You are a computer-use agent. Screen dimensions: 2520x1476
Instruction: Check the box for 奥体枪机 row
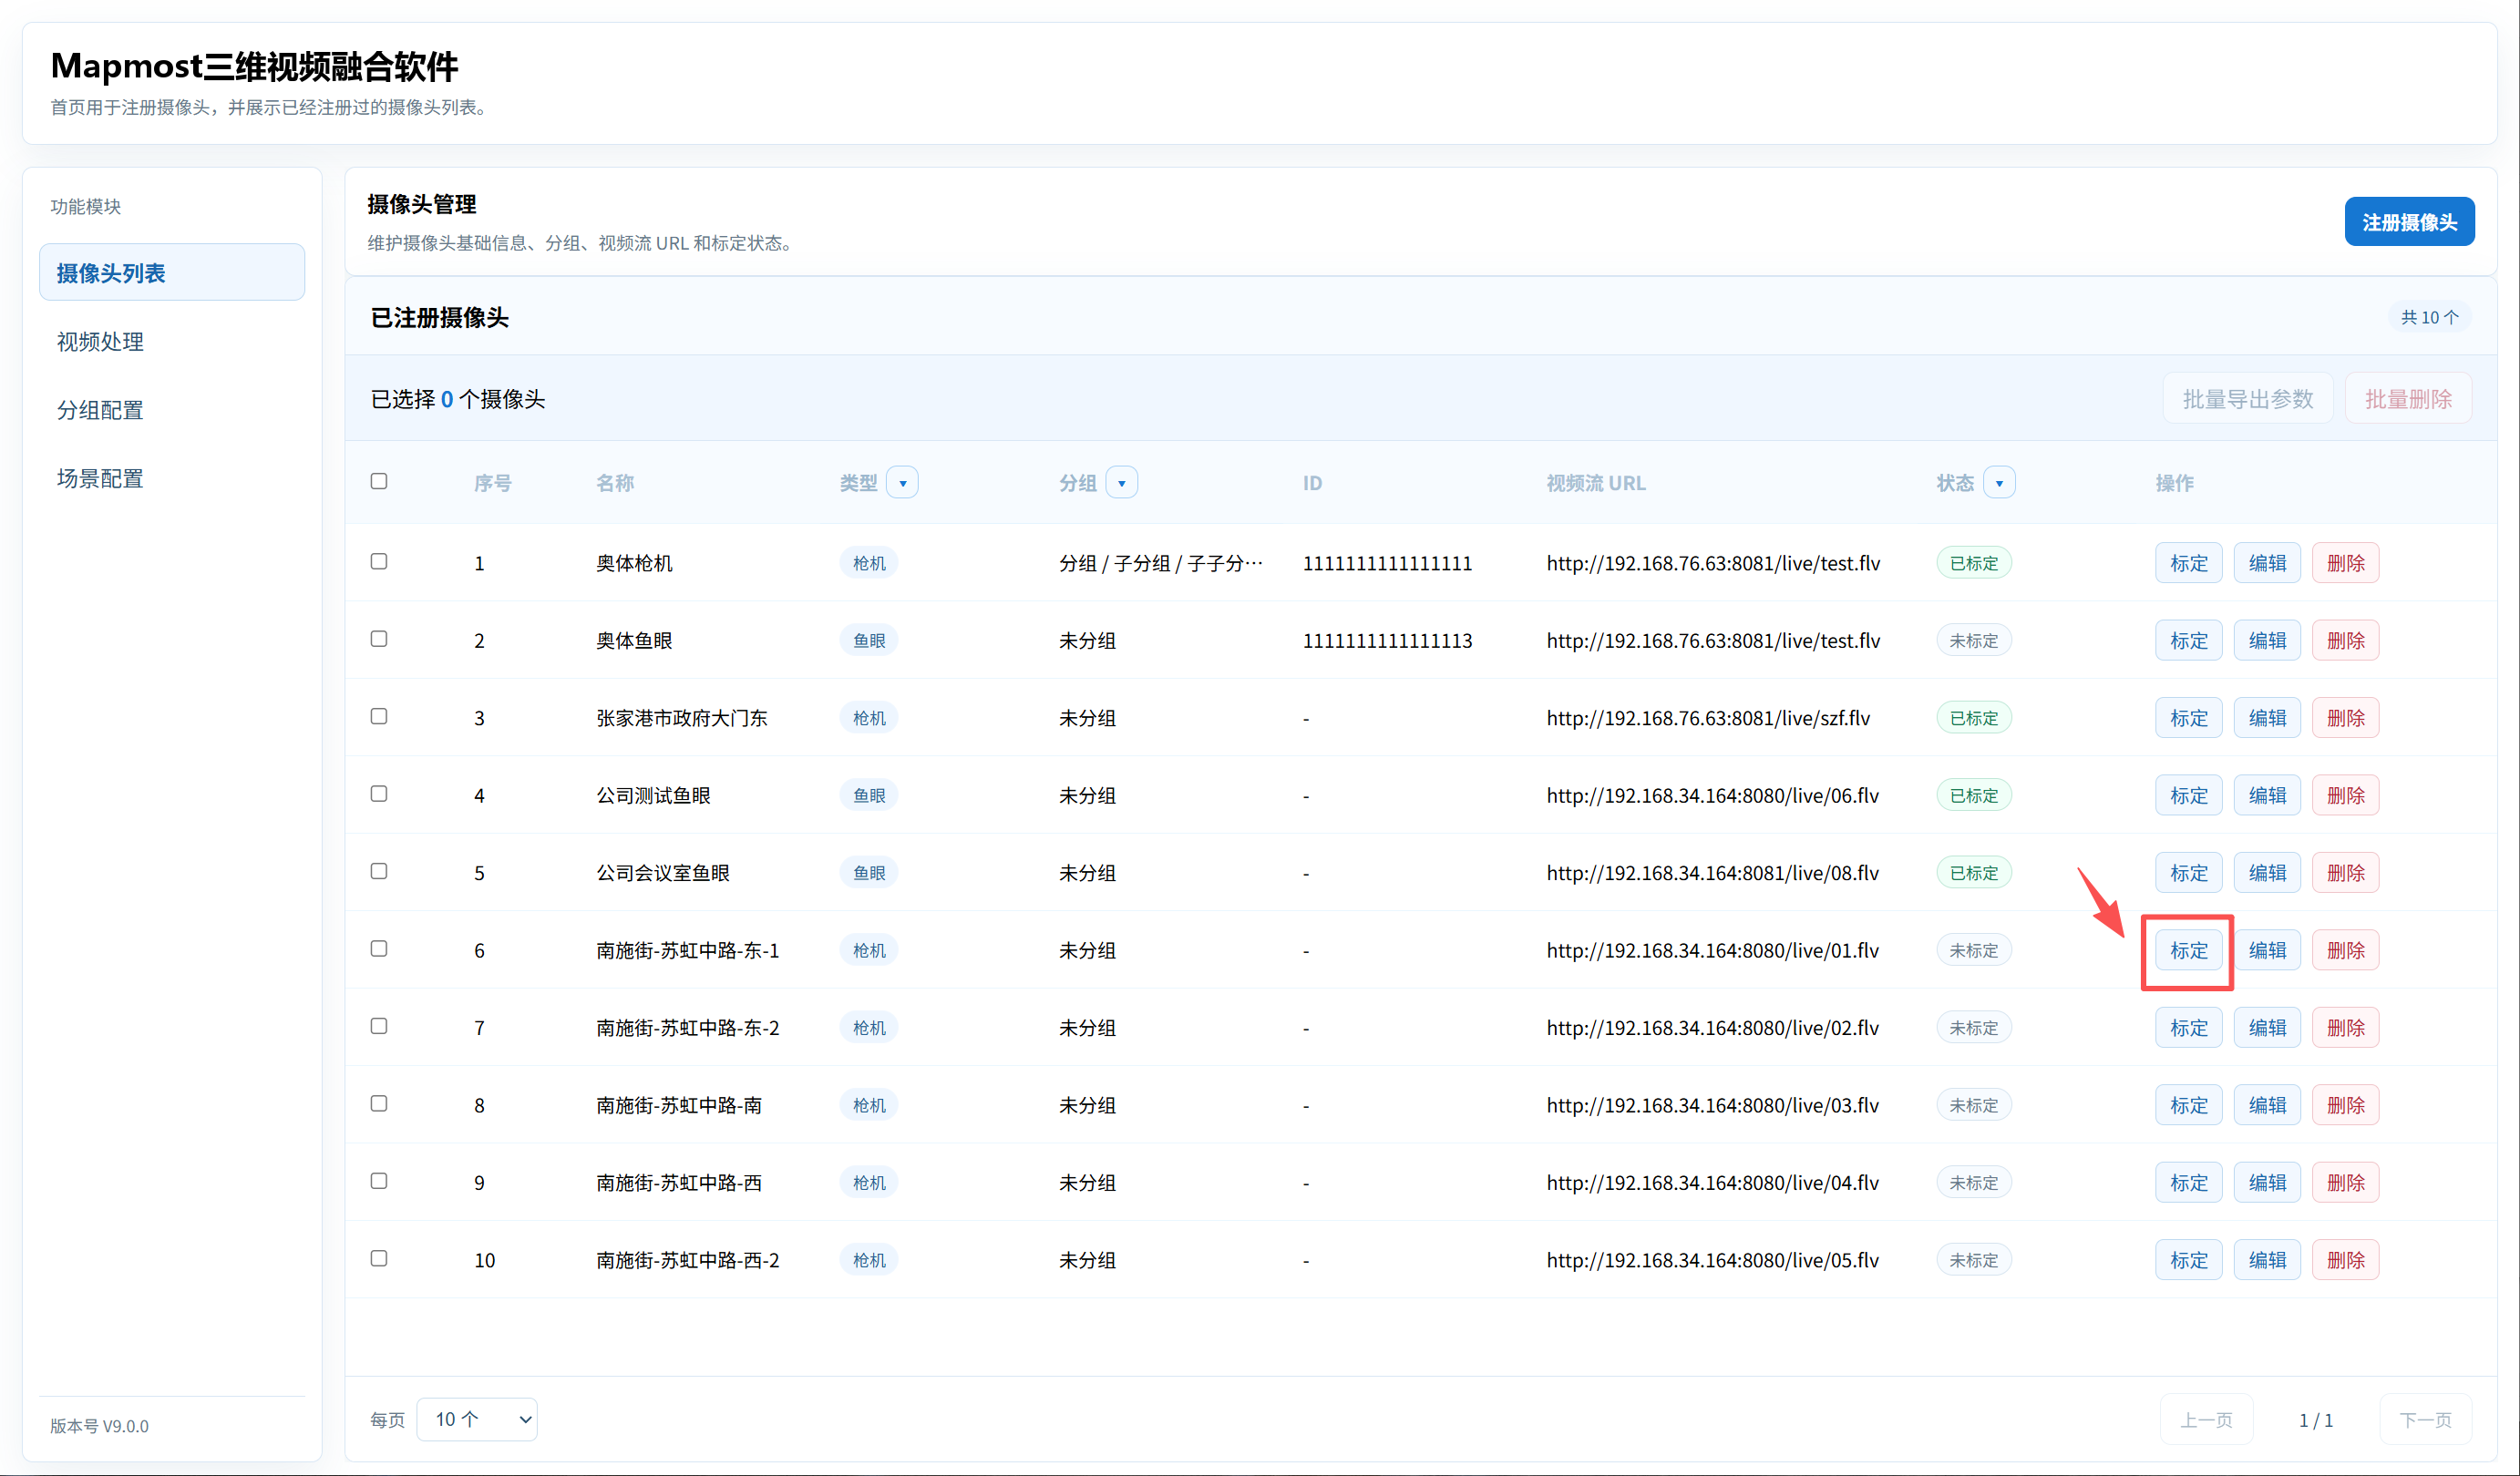pos(379,561)
